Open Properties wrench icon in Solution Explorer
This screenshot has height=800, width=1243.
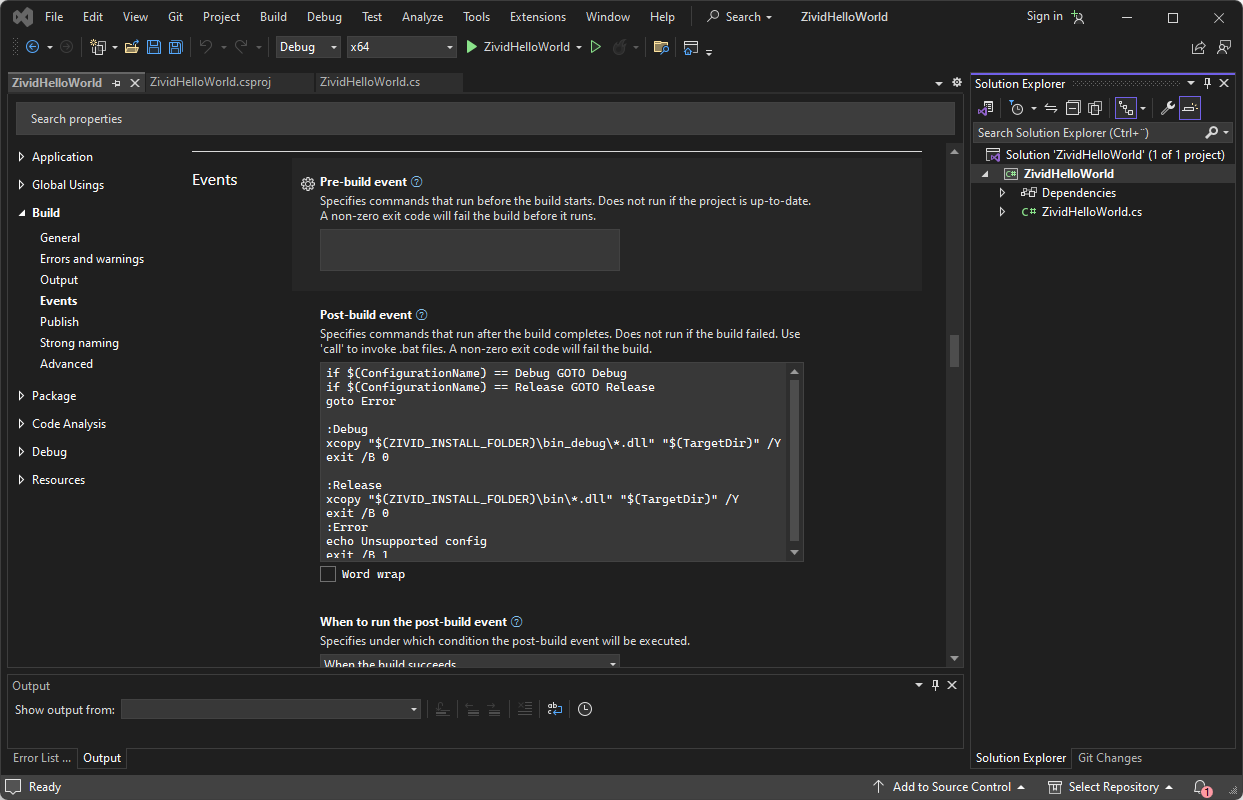(x=1166, y=108)
